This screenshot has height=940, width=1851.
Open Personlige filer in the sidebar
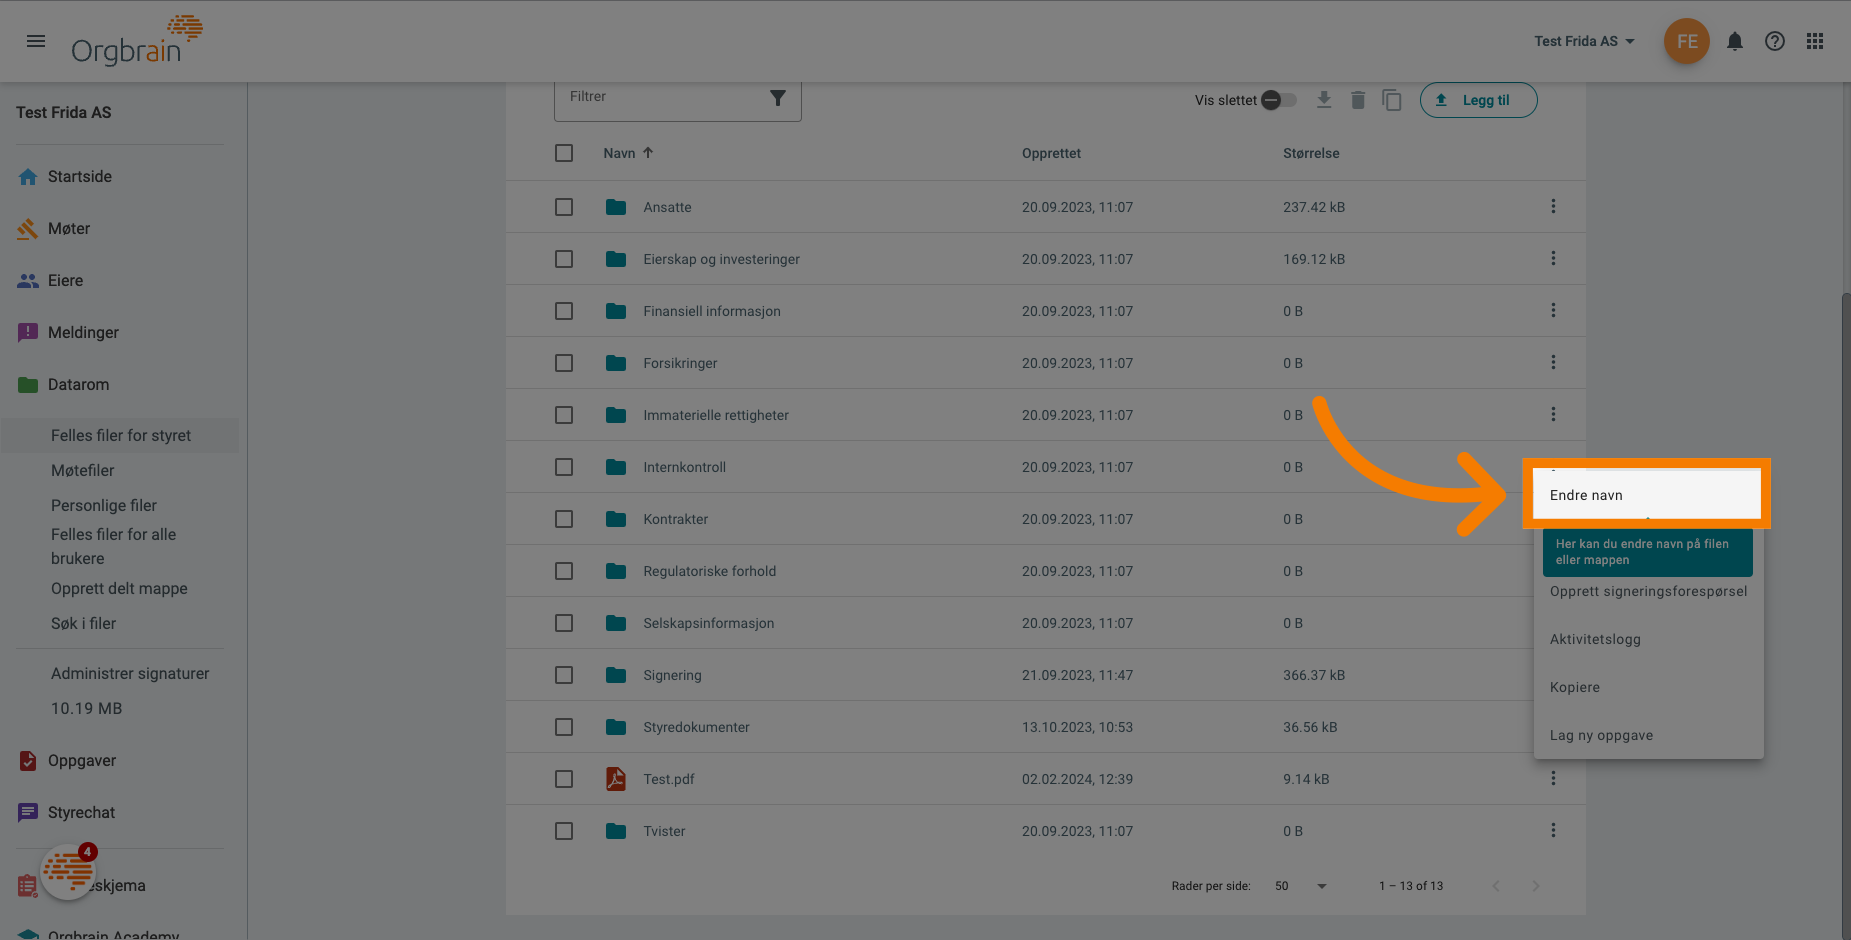pyautogui.click(x=104, y=505)
